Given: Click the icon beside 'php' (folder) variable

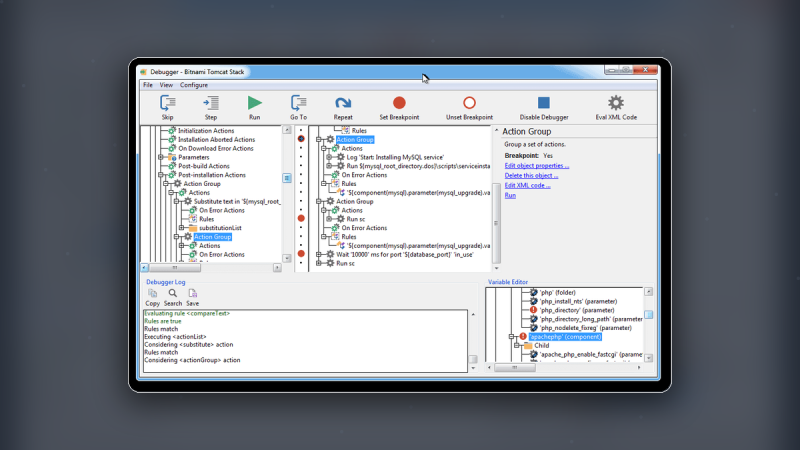Looking at the screenshot, I should [x=534, y=292].
